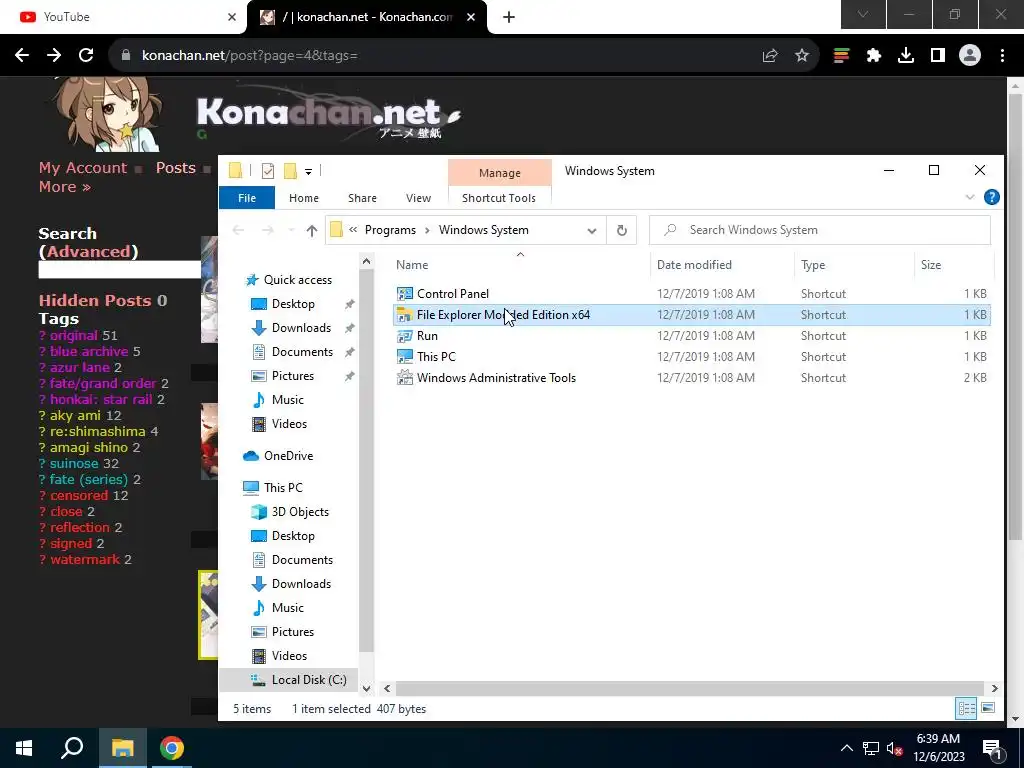Open customize quick access toolbar dropdown
1024x768 pixels.
pos(308,172)
